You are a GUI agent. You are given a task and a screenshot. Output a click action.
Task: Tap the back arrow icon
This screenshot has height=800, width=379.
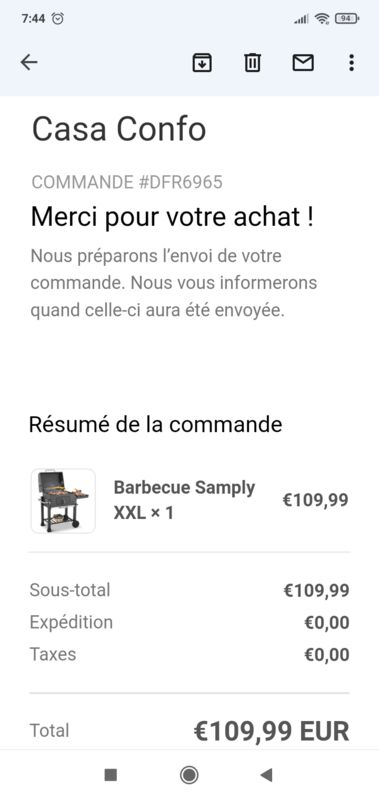pos(29,62)
